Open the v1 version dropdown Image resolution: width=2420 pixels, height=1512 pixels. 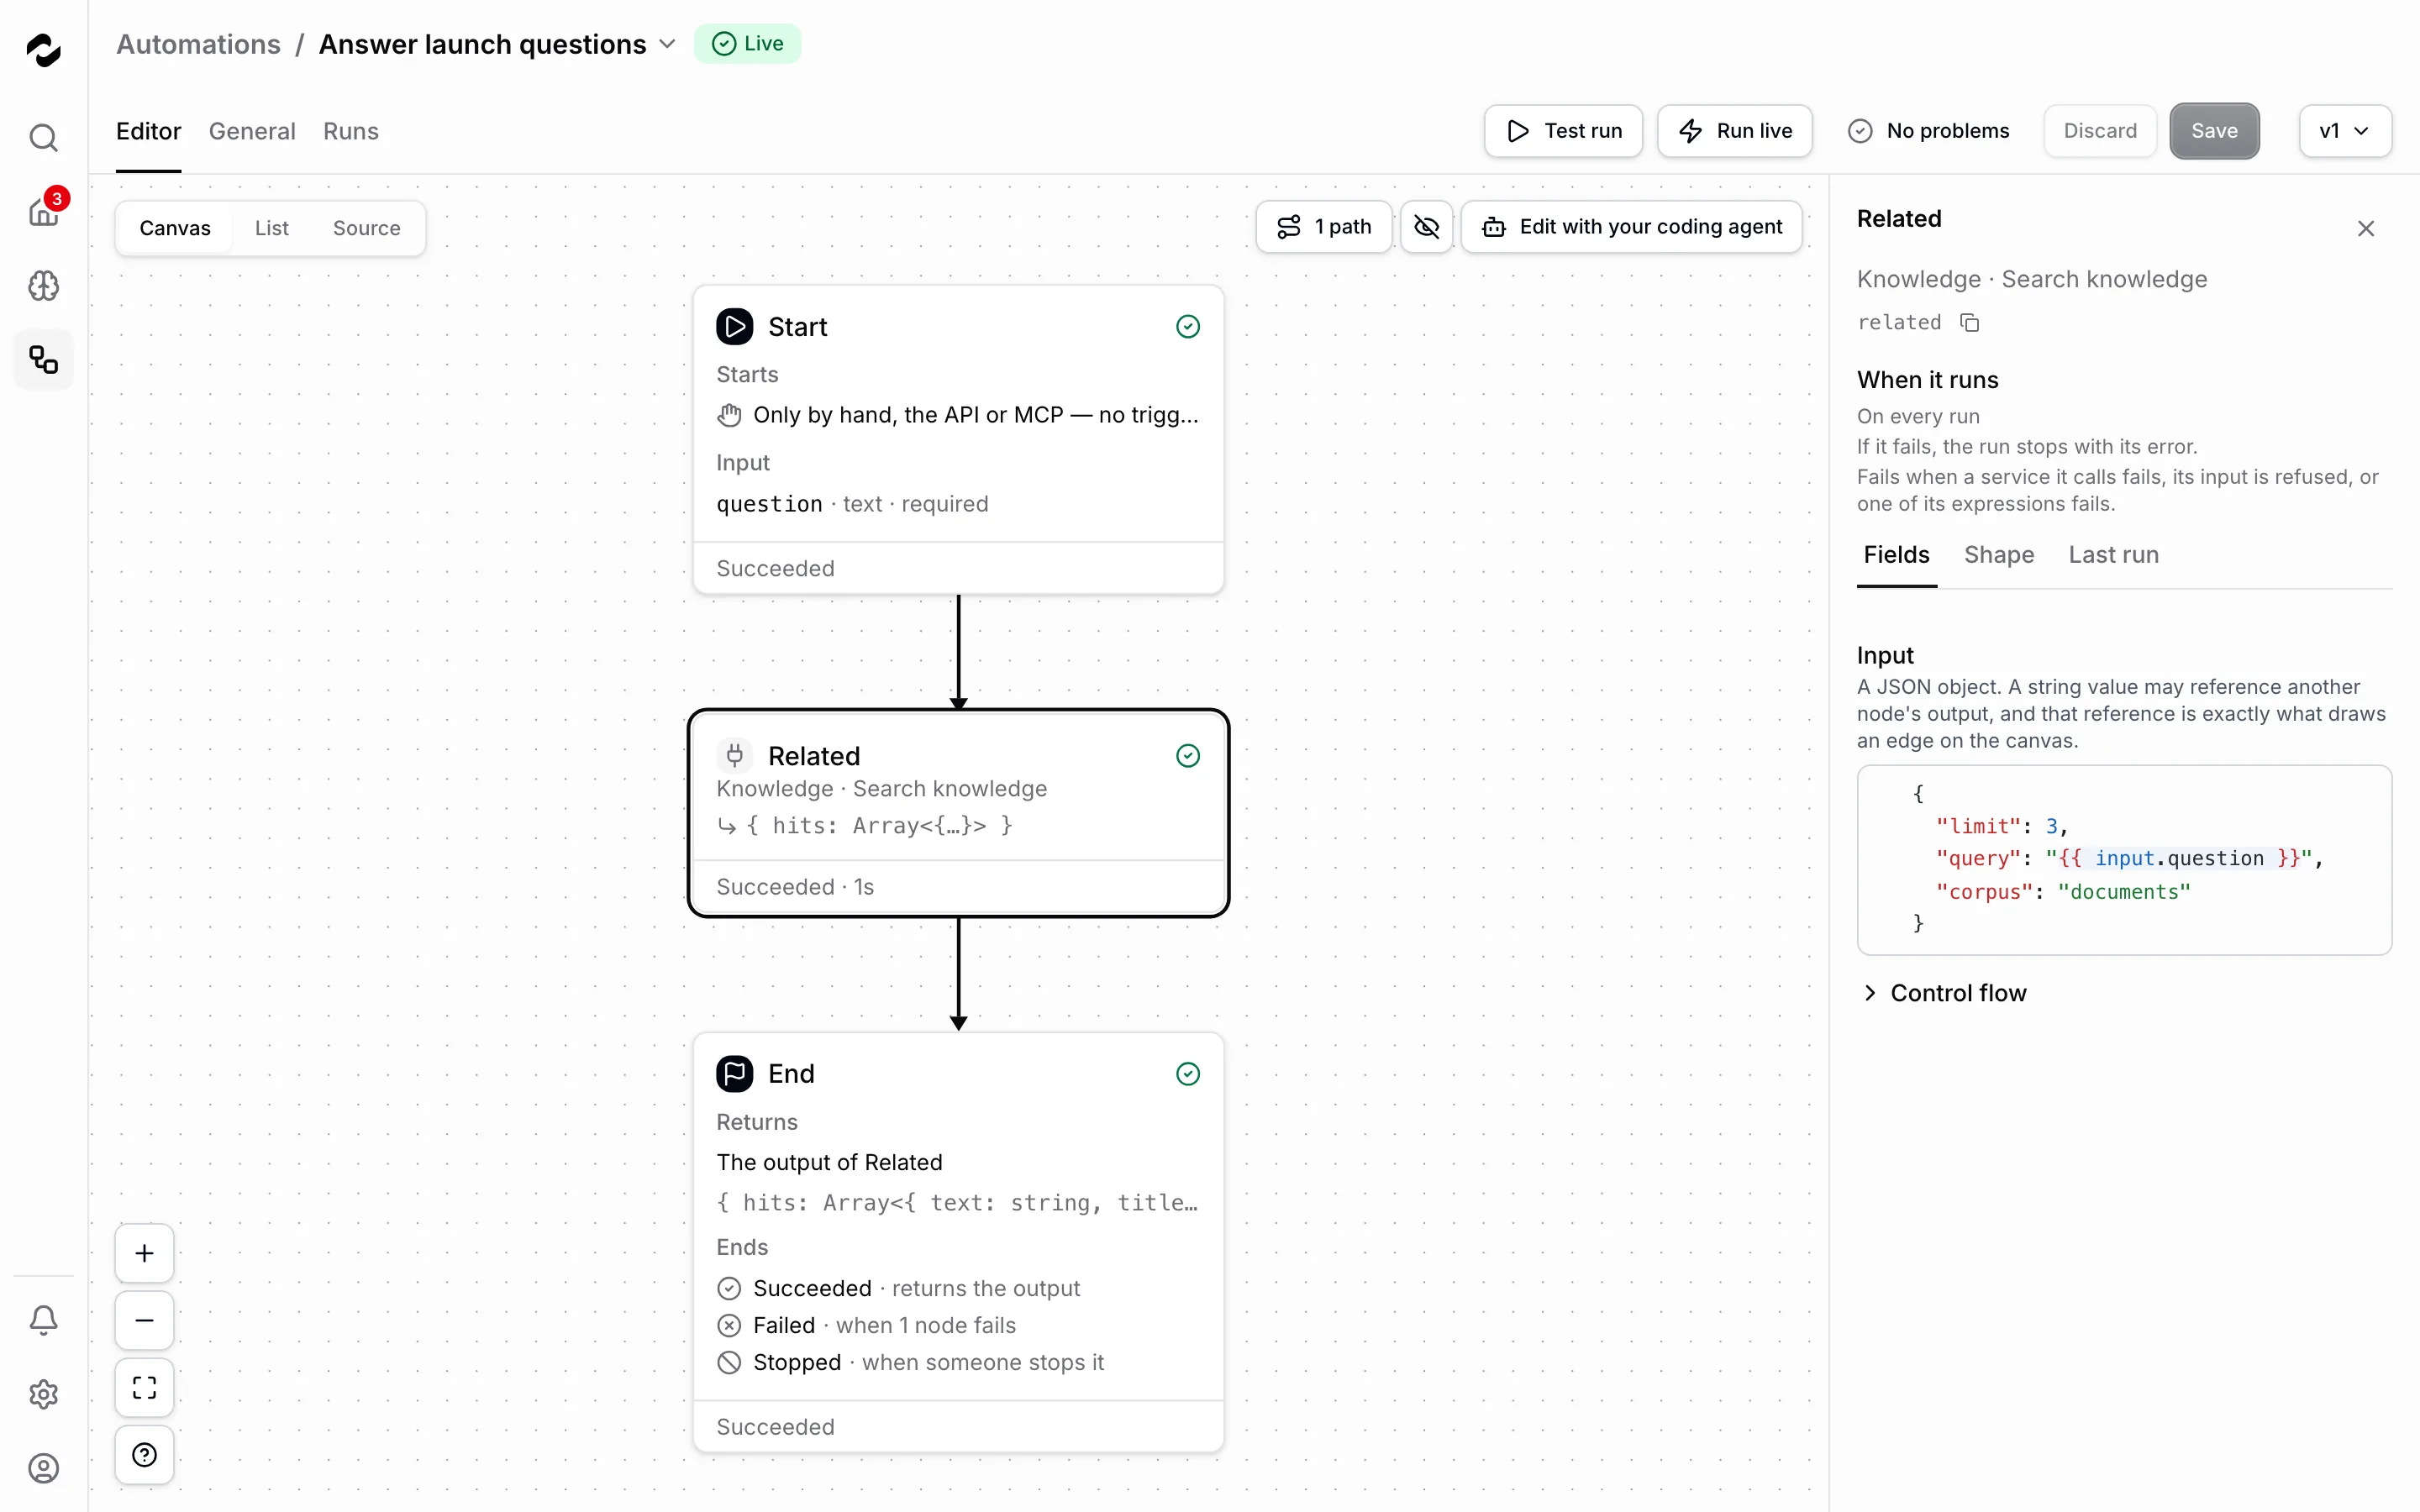(x=2344, y=131)
